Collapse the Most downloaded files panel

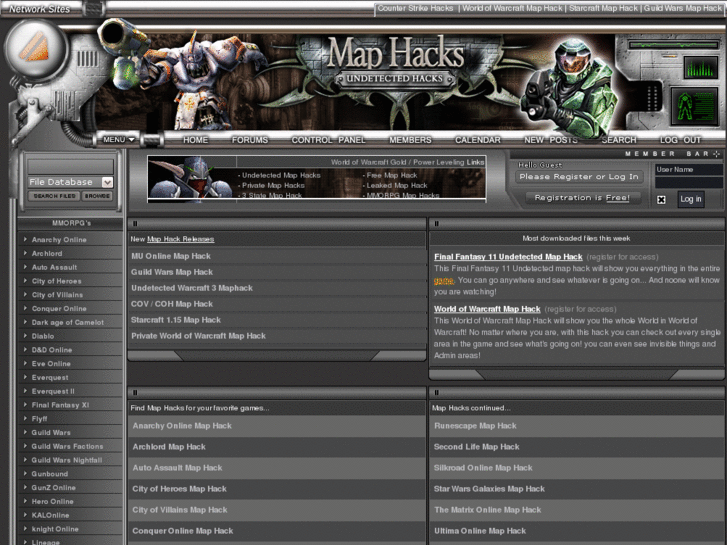pyautogui.click(x=436, y=224)
